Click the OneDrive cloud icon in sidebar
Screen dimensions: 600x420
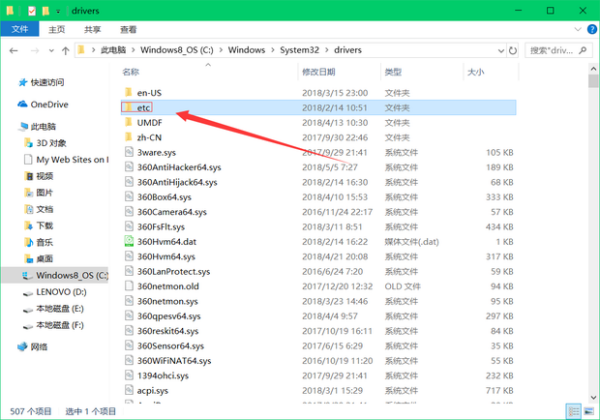(22, 104)
